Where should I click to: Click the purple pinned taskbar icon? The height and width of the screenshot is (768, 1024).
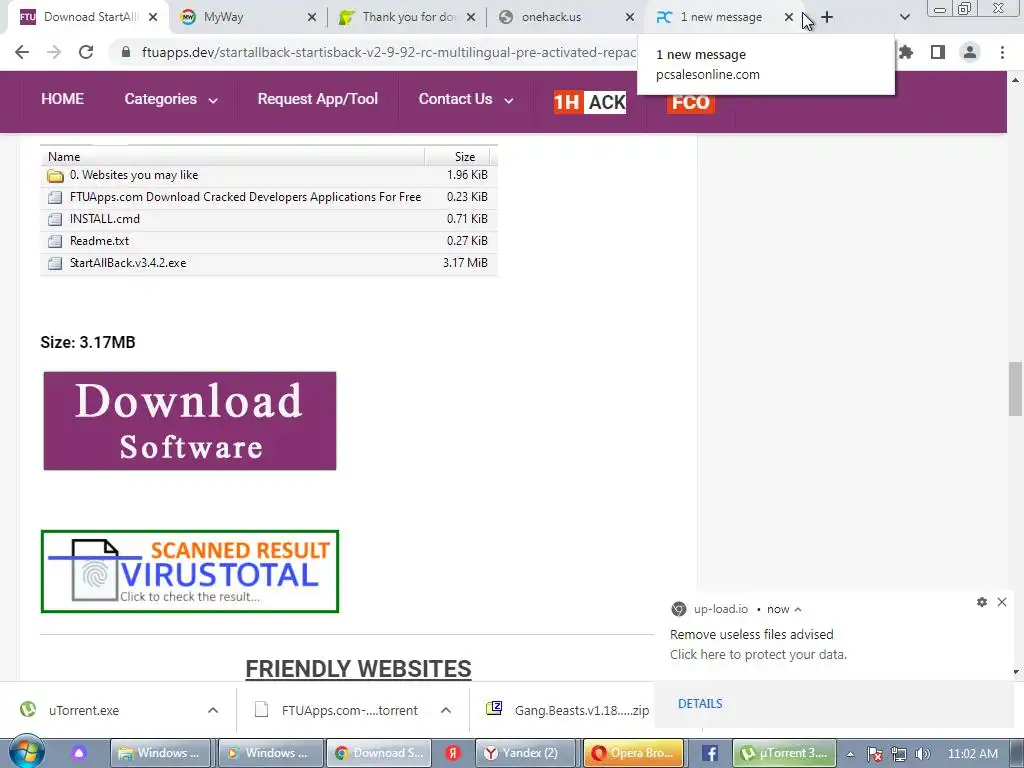point(79,753)
